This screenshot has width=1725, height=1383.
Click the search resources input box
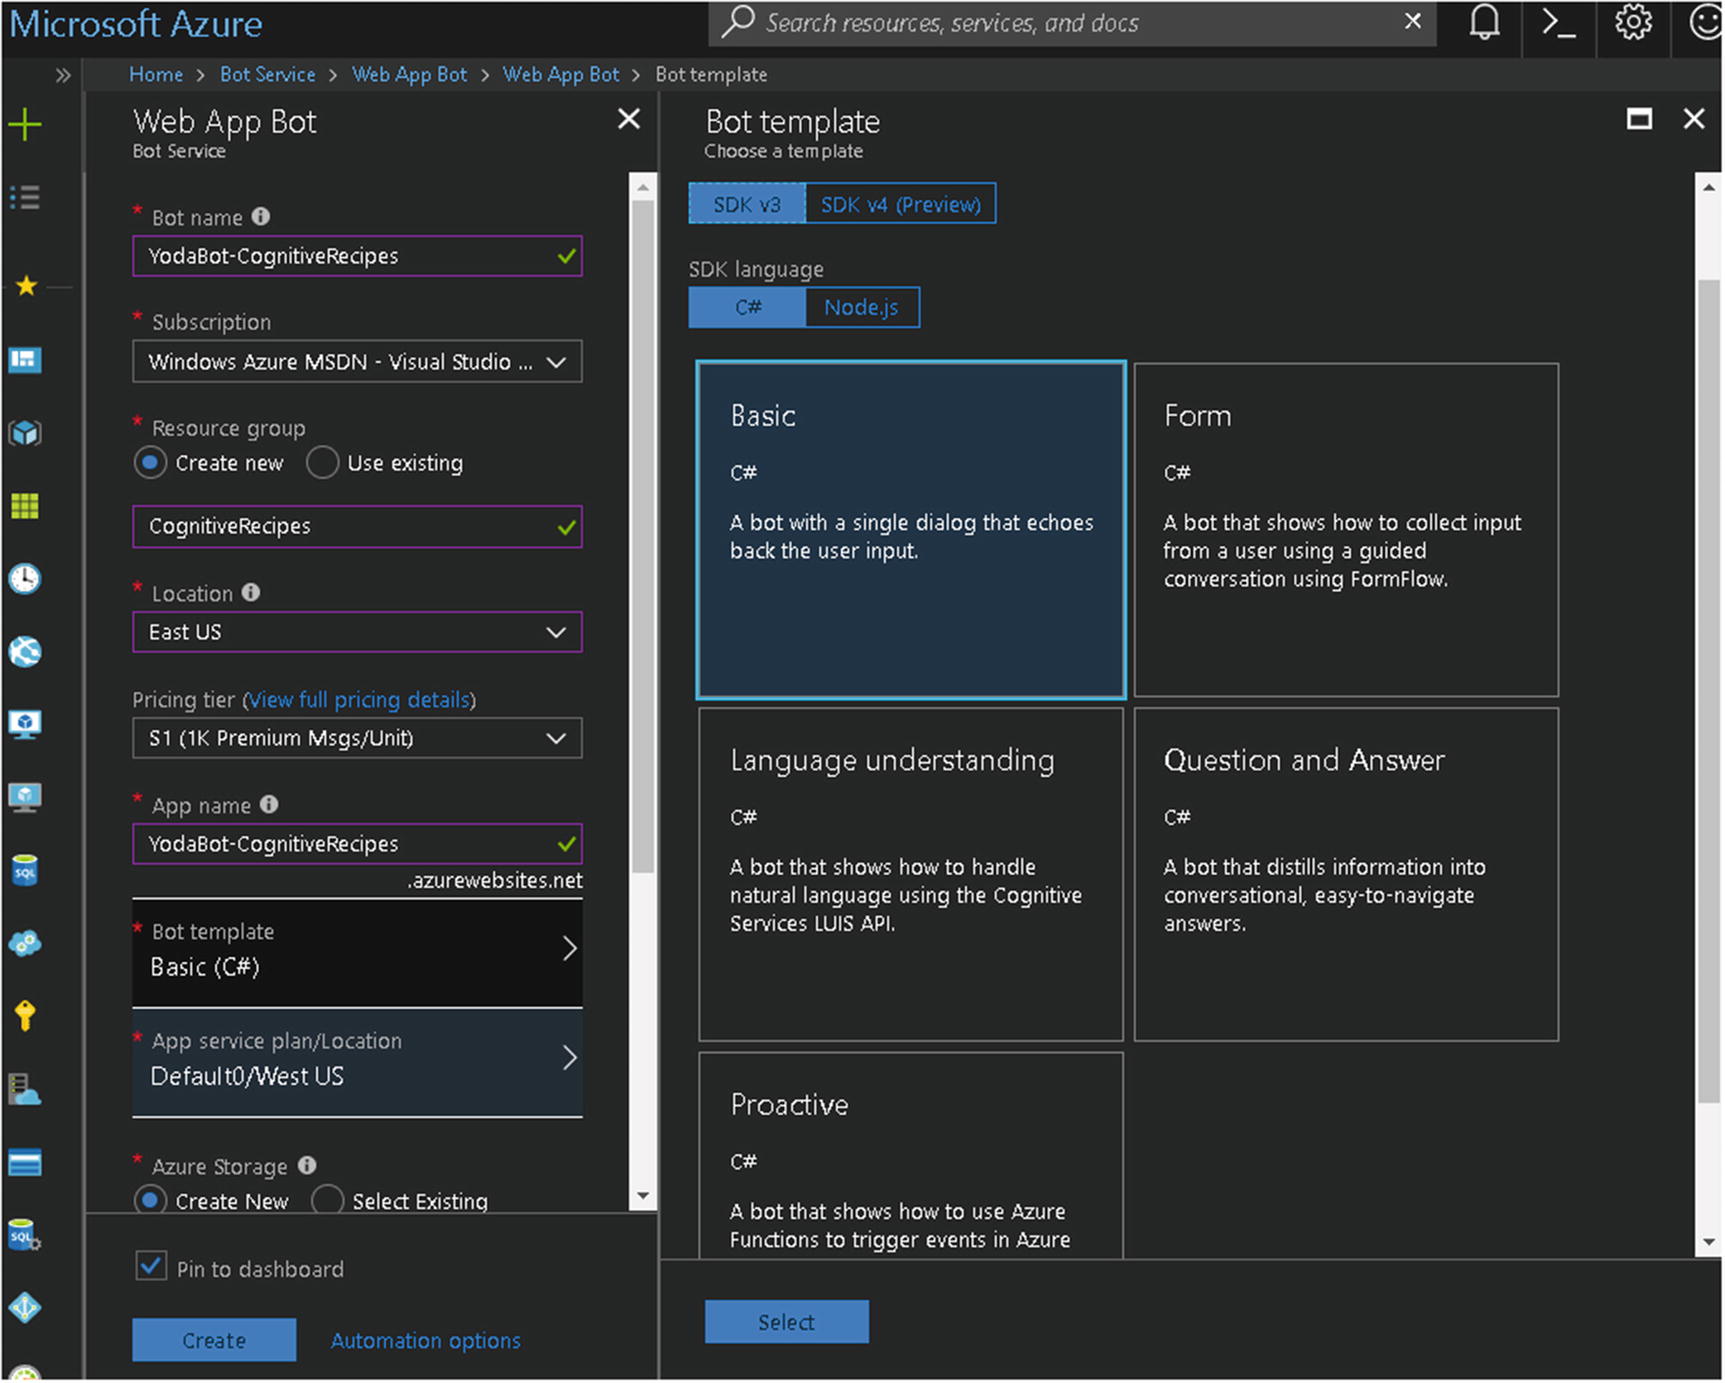coord(1073,22)
